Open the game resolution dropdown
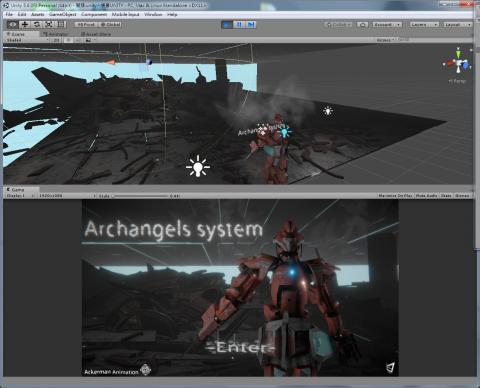Screen dimensions: 480x388 tap(67, 196)
